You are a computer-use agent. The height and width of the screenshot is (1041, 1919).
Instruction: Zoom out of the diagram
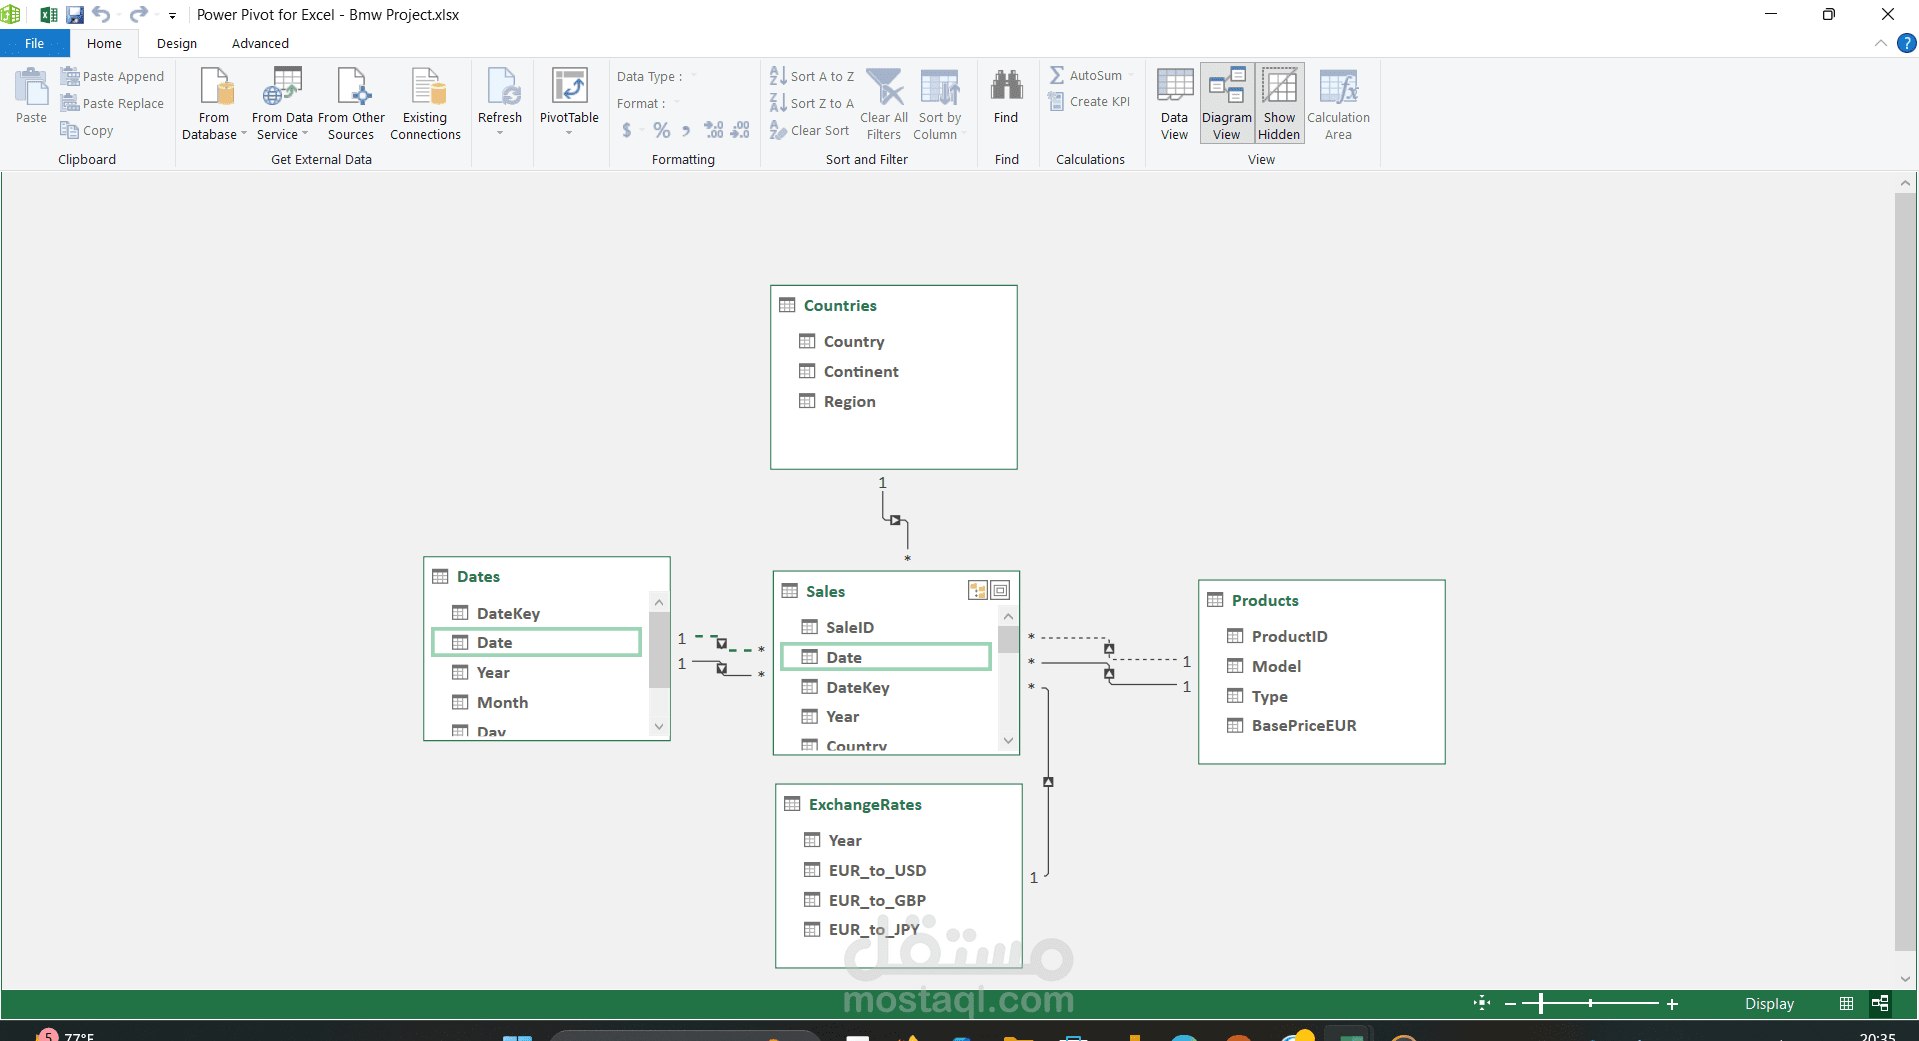pyautogui.click(x=1510, y=1003)
